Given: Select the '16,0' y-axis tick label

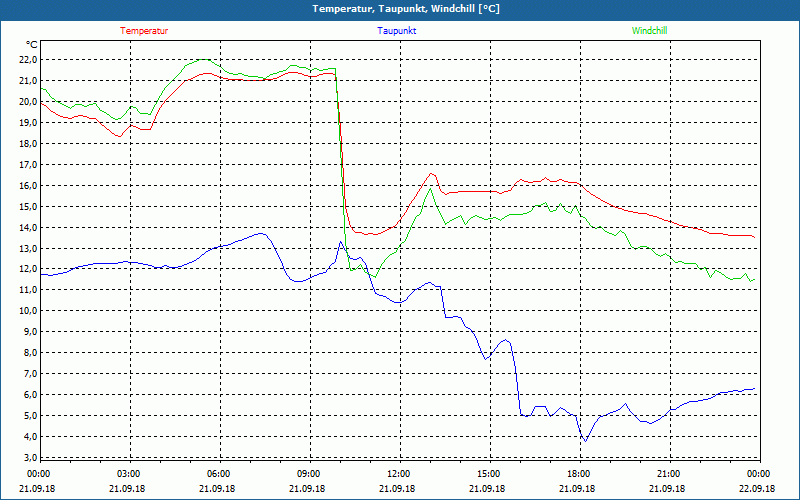Looking at the screenshot, I should [29, 186].
